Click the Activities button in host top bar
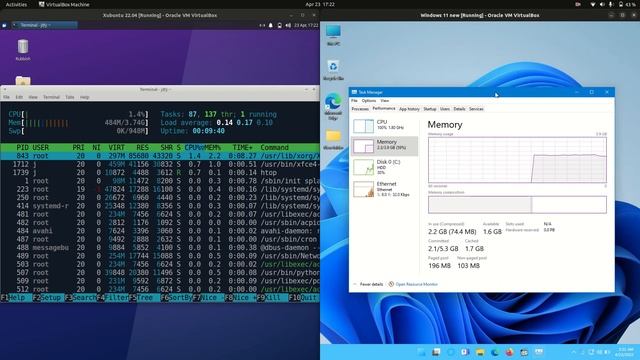The height and width of the screenshot is (360, 640). (16, 4)
